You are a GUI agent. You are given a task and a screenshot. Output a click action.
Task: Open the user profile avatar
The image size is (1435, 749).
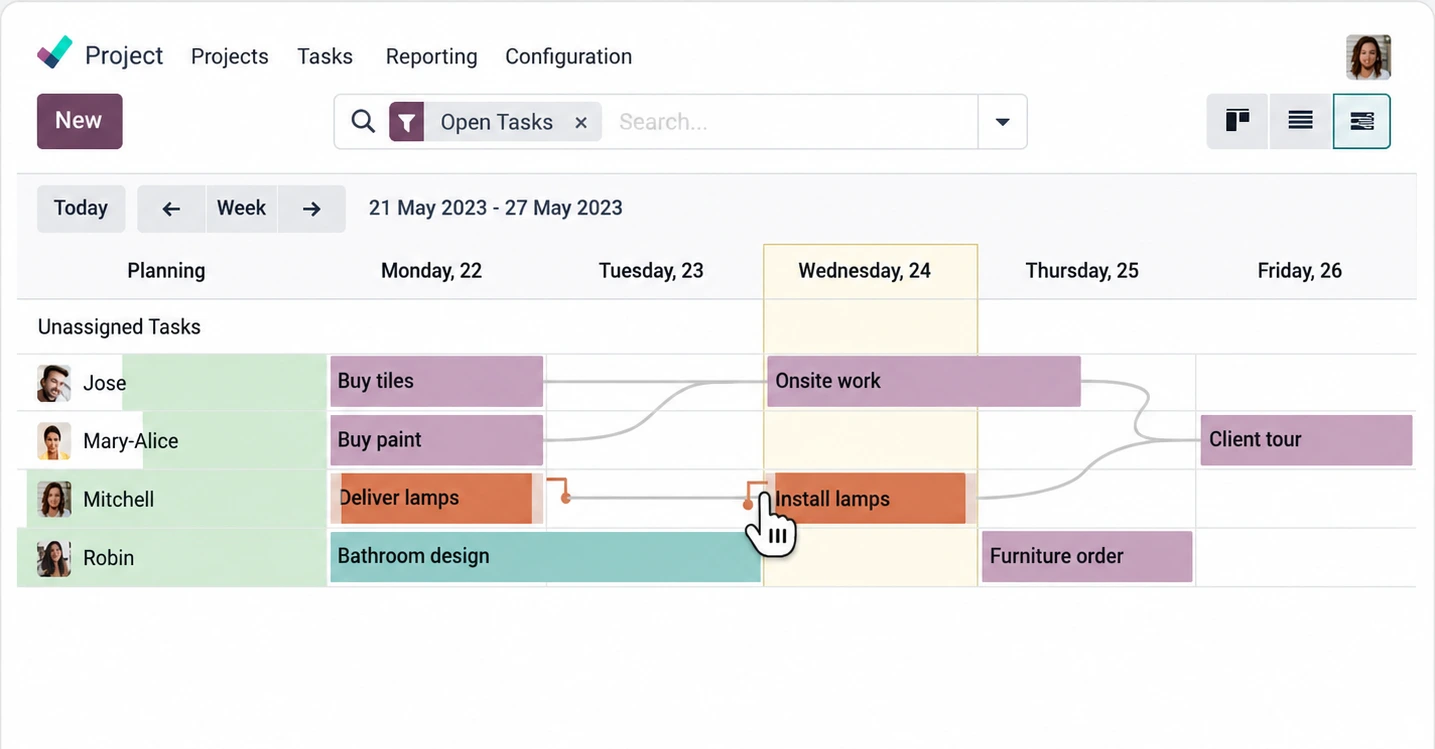[x=1368, y=57]
